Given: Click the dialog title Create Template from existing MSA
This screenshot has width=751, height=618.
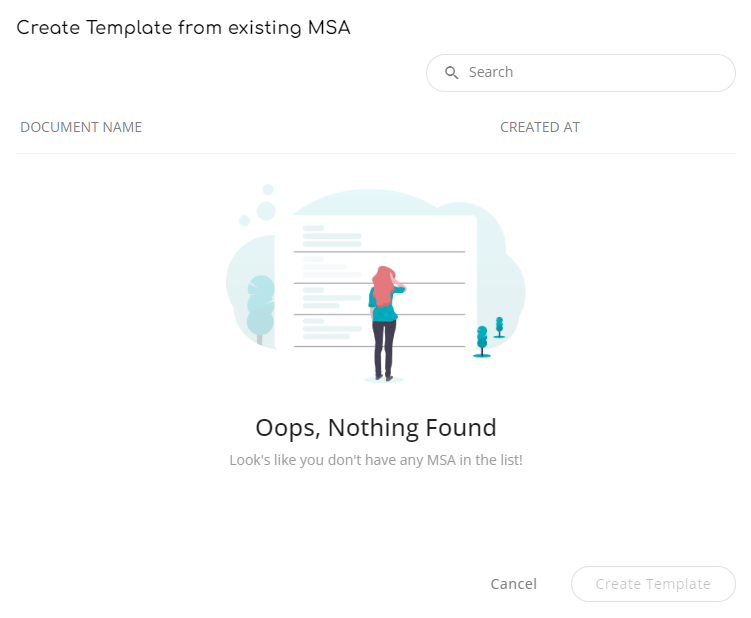Looking at the screenshot, I should point(183,28).
